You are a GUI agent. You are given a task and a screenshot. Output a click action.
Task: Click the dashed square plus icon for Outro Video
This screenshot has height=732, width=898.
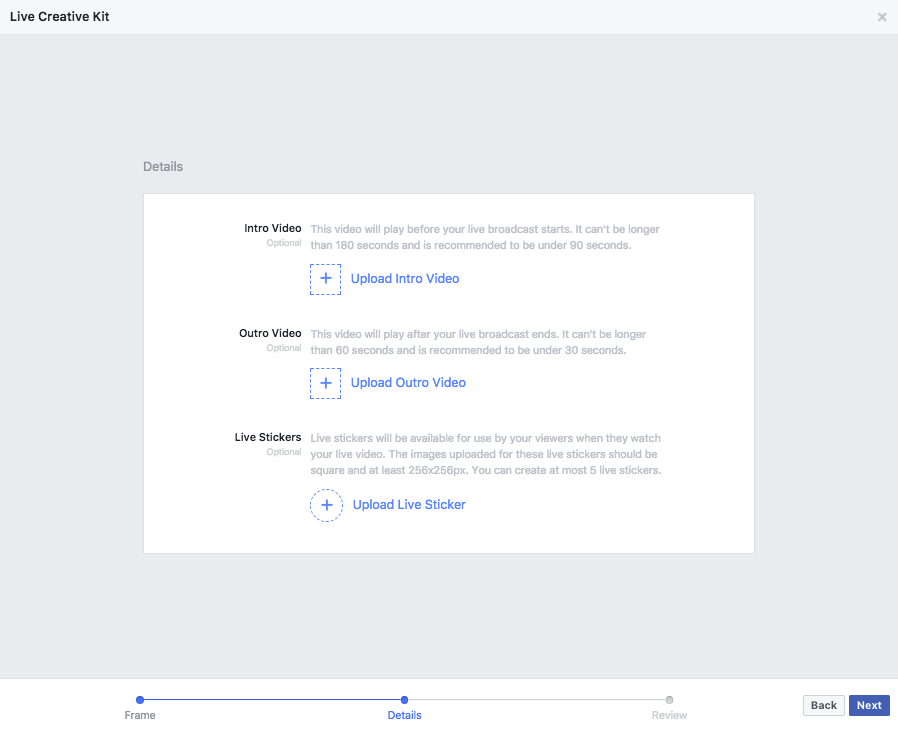click(325, 383)
